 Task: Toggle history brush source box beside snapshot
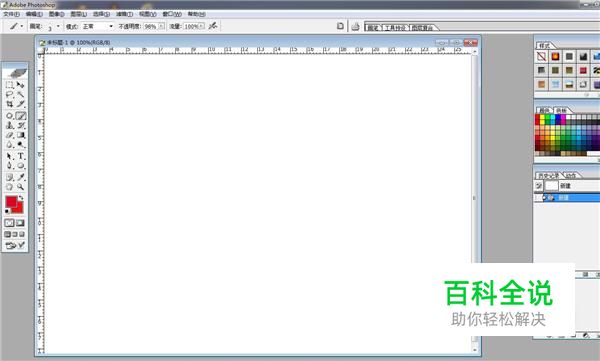coord(539,186)
